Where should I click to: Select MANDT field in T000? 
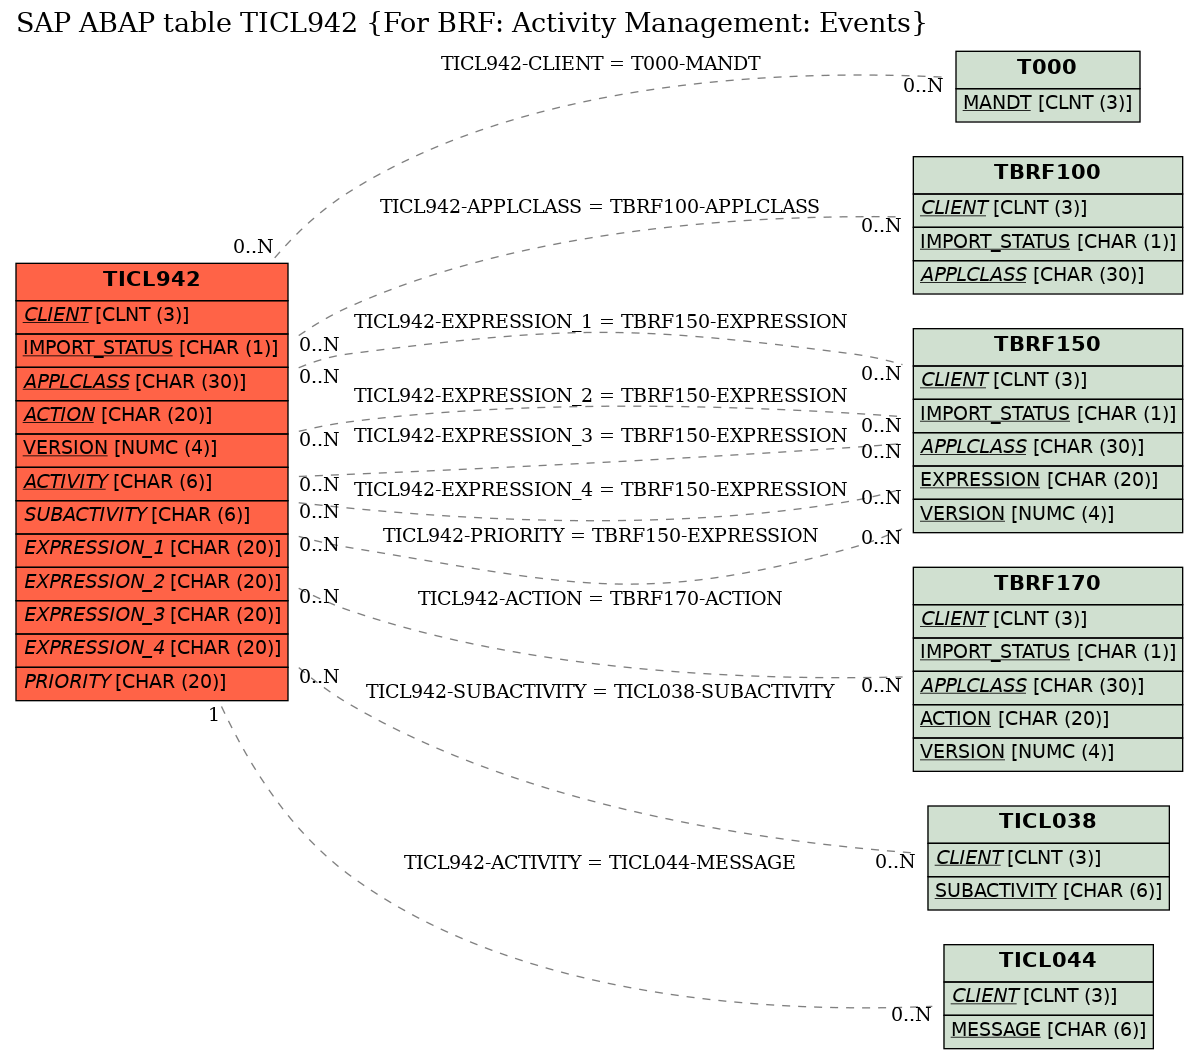pyautogui.click(x=1048, y=104)
